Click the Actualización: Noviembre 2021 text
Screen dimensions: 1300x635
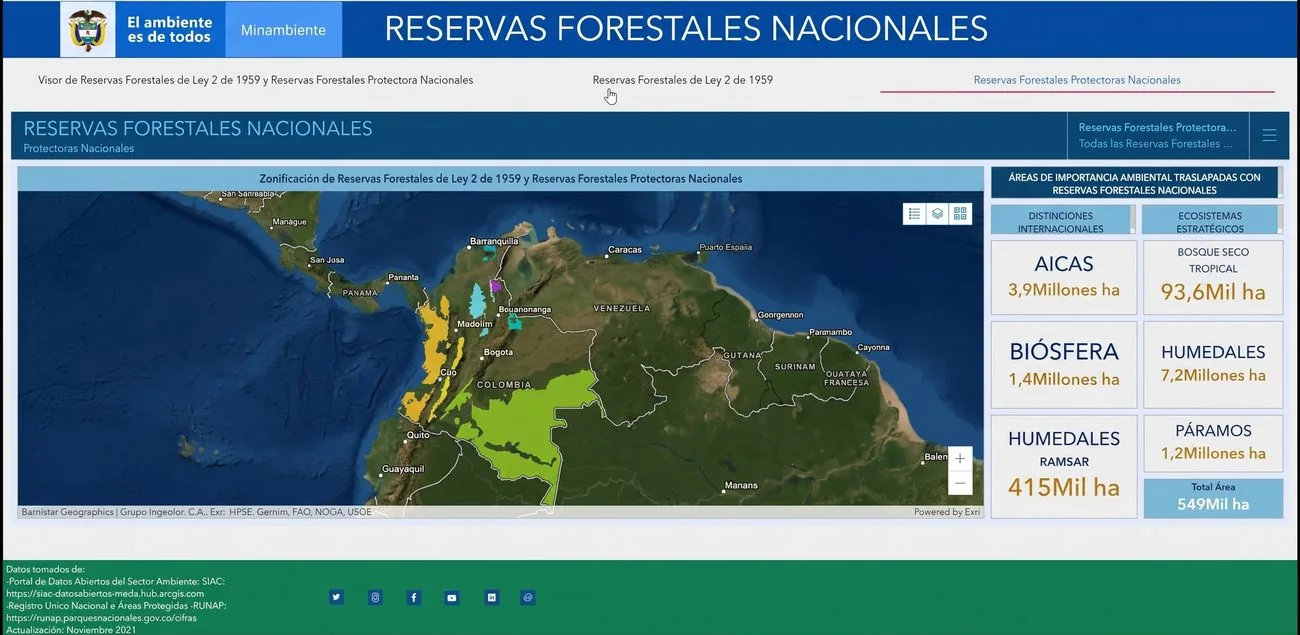click(x=71, y=630)
